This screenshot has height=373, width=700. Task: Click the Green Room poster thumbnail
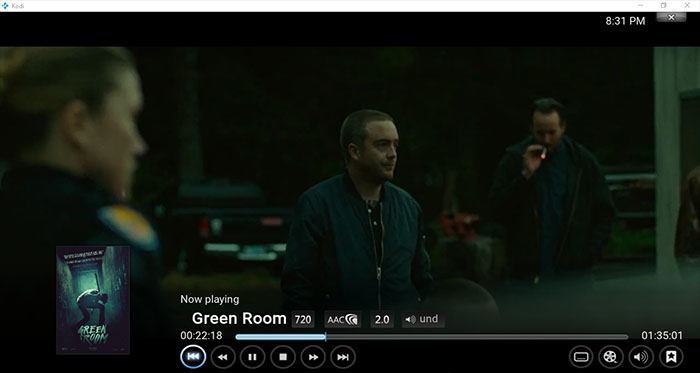(93, 300)
